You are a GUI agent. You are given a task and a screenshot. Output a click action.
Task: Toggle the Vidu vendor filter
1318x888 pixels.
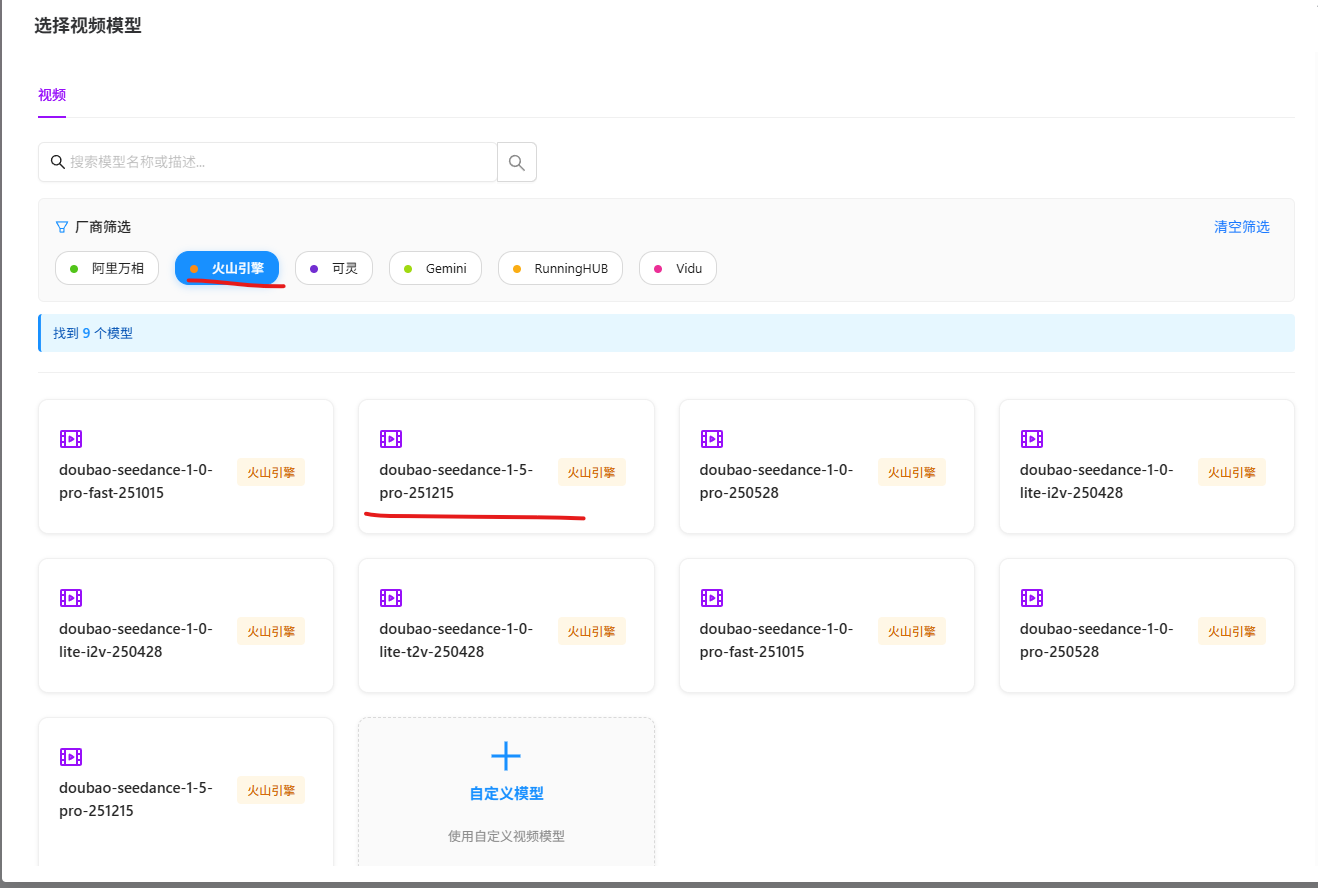point(678,268)
